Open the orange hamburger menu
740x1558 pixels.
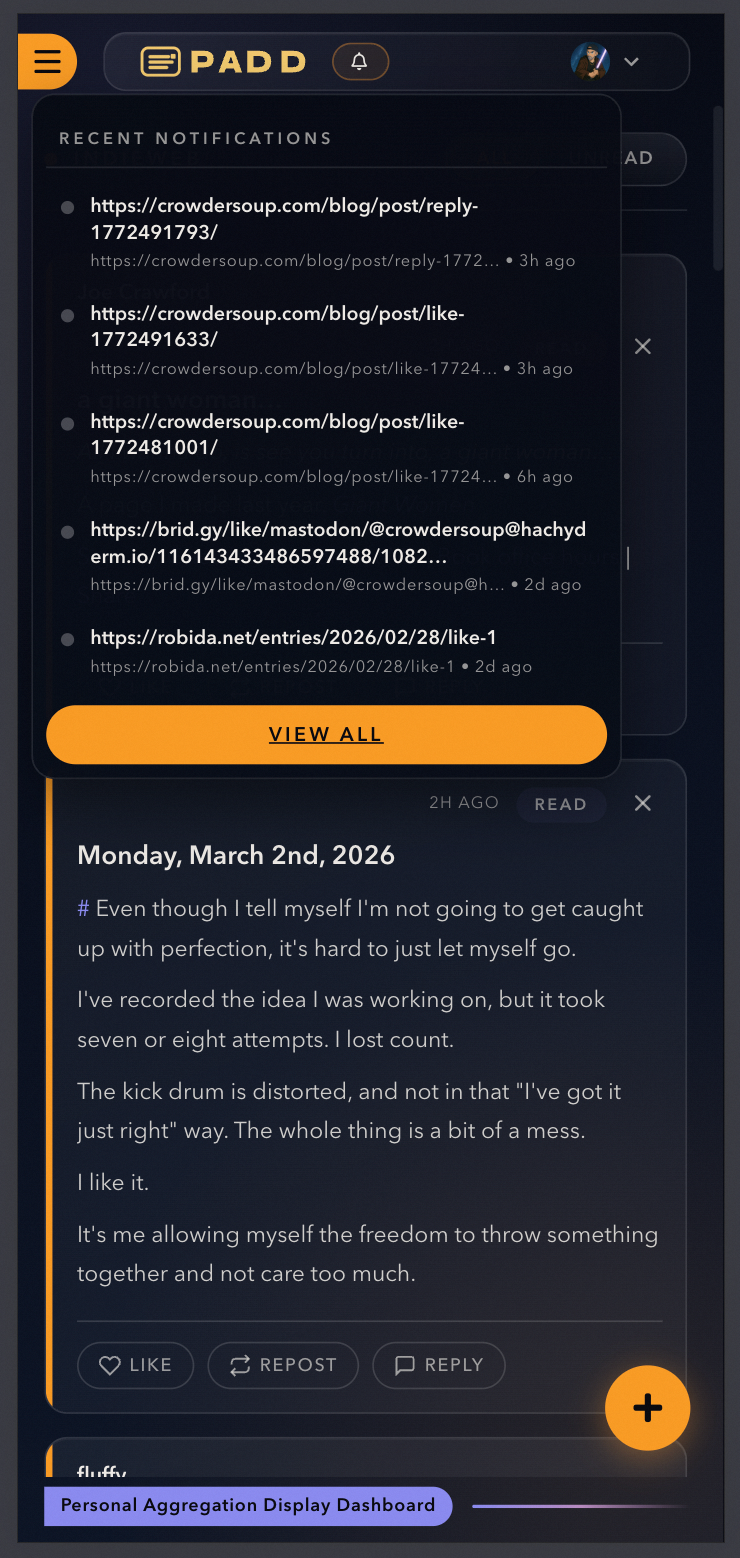[x=47, y=62]
